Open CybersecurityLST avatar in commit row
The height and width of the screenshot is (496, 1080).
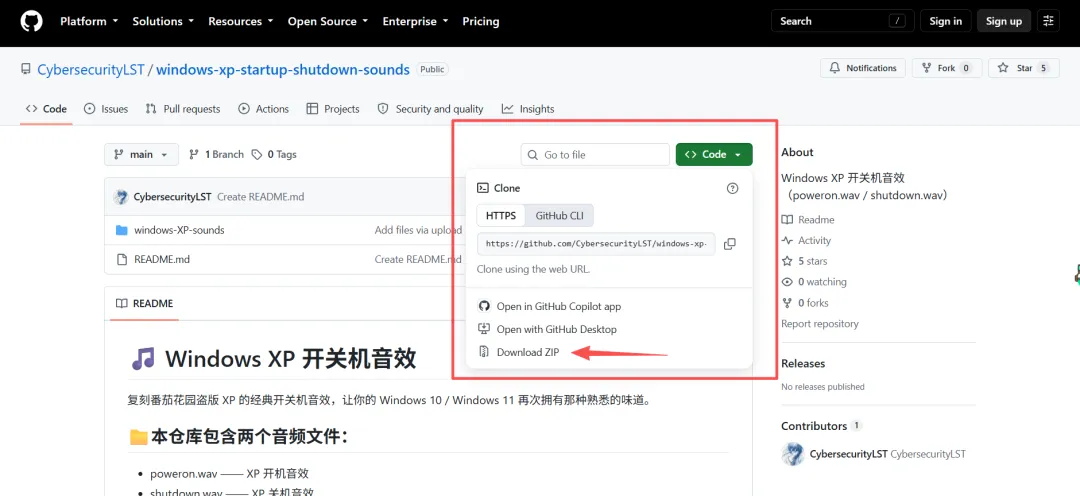pos(121,197)
